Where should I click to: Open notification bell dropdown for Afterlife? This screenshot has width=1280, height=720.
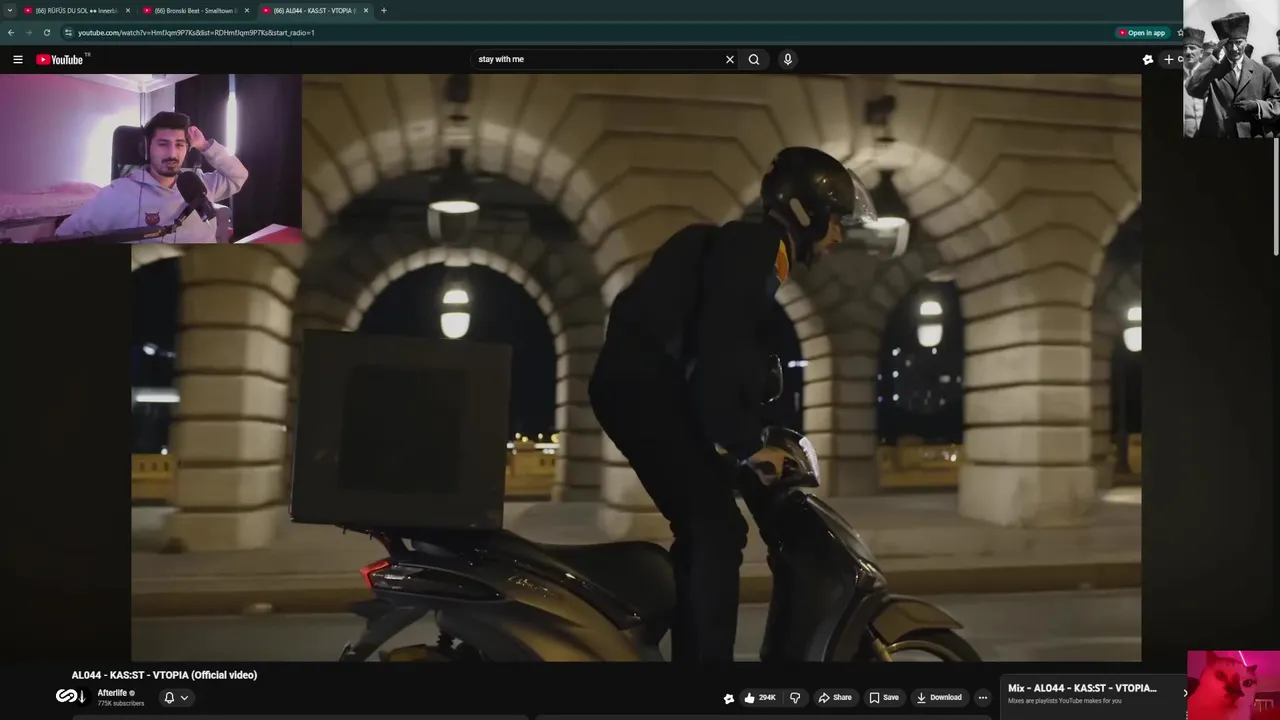tap(176, 697)
